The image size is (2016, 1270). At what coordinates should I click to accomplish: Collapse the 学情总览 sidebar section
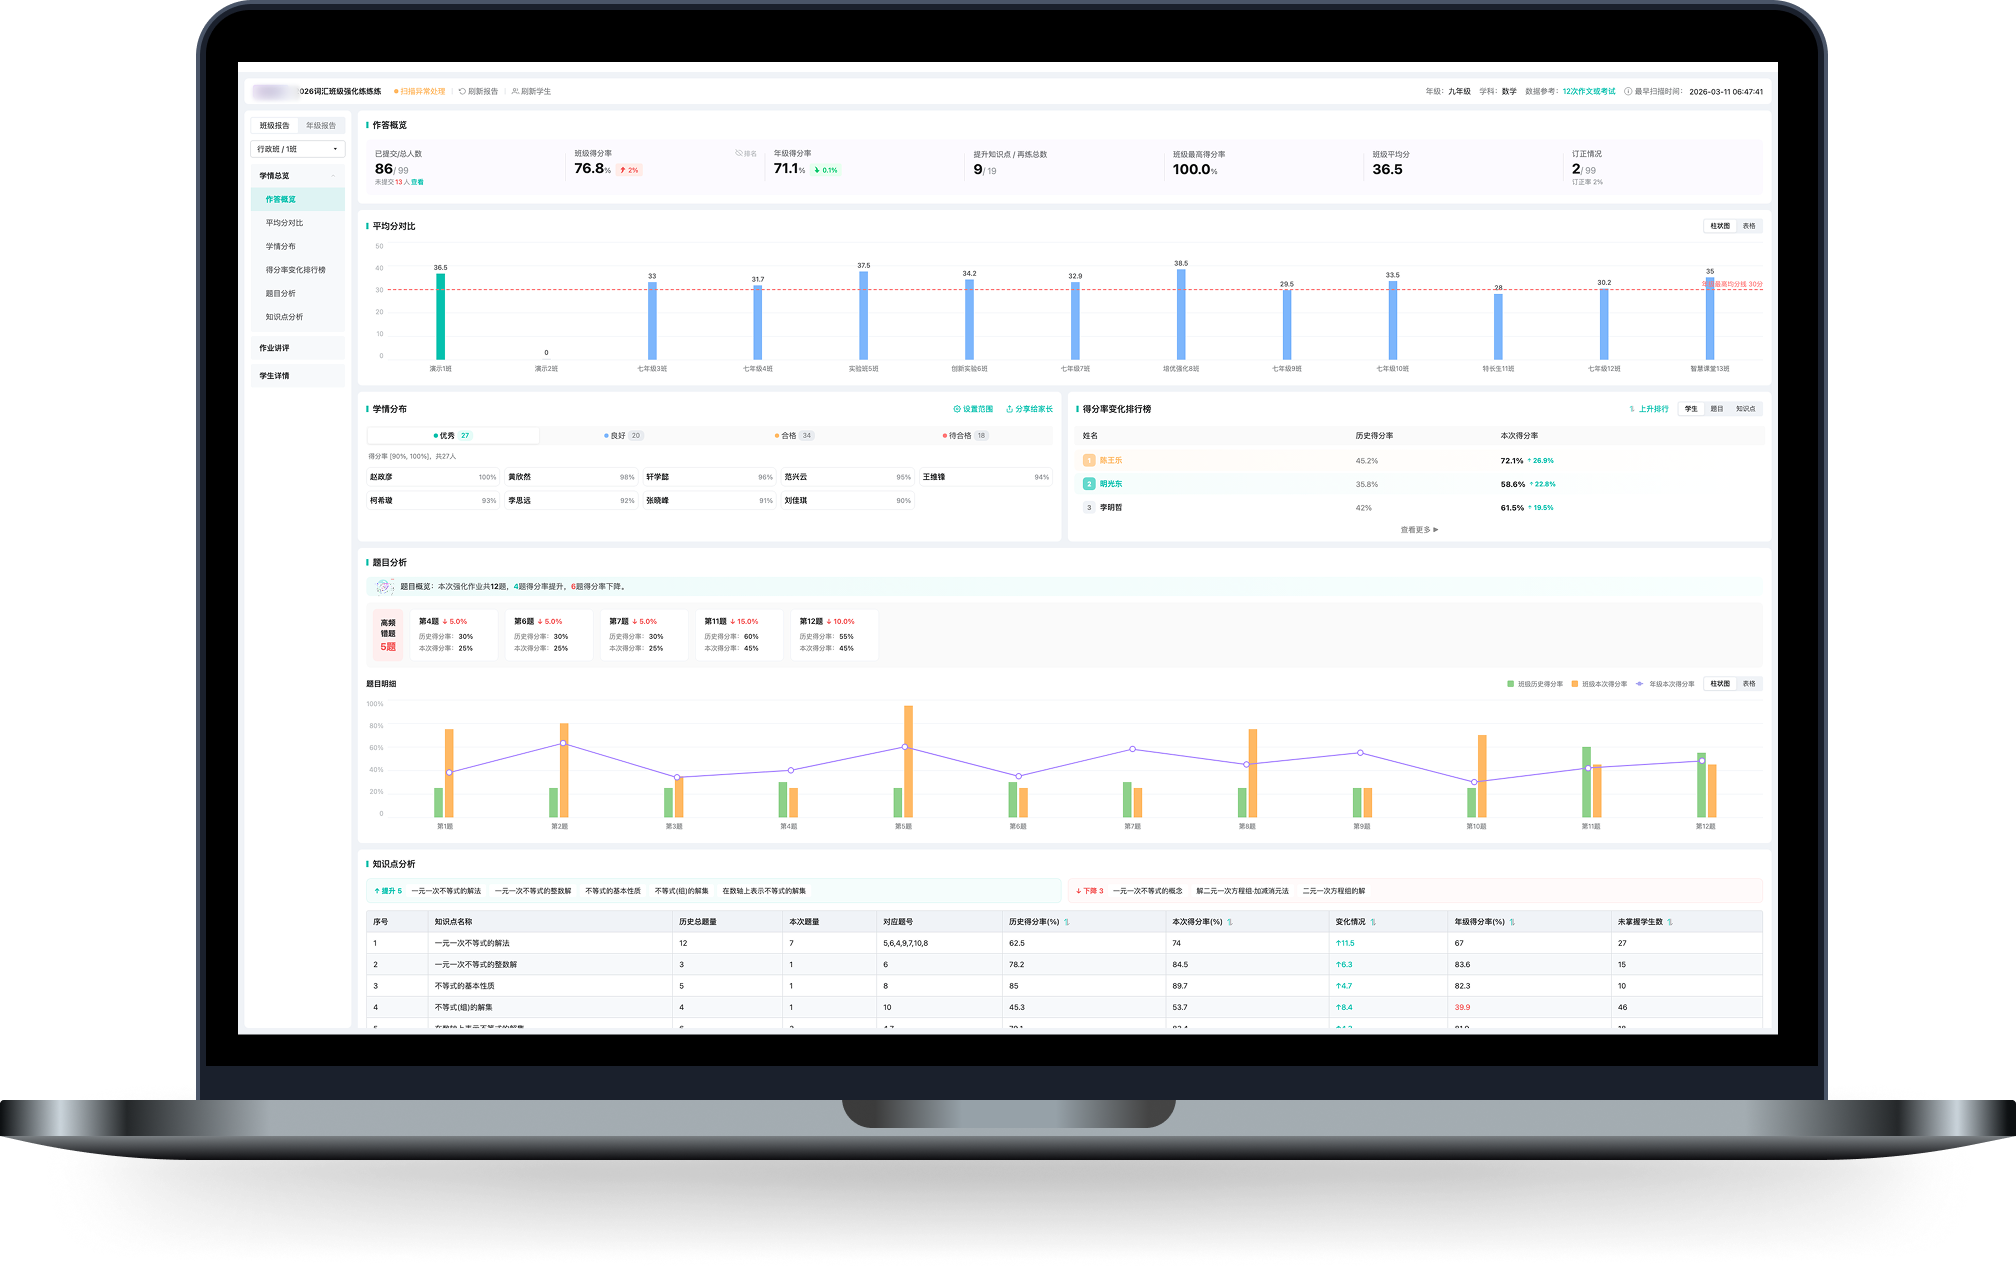coord(298,176)
